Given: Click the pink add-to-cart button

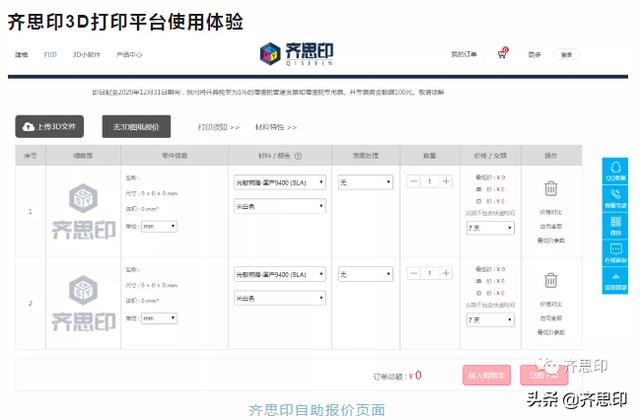Looking at the screenshot, I should tap(487, 375).
